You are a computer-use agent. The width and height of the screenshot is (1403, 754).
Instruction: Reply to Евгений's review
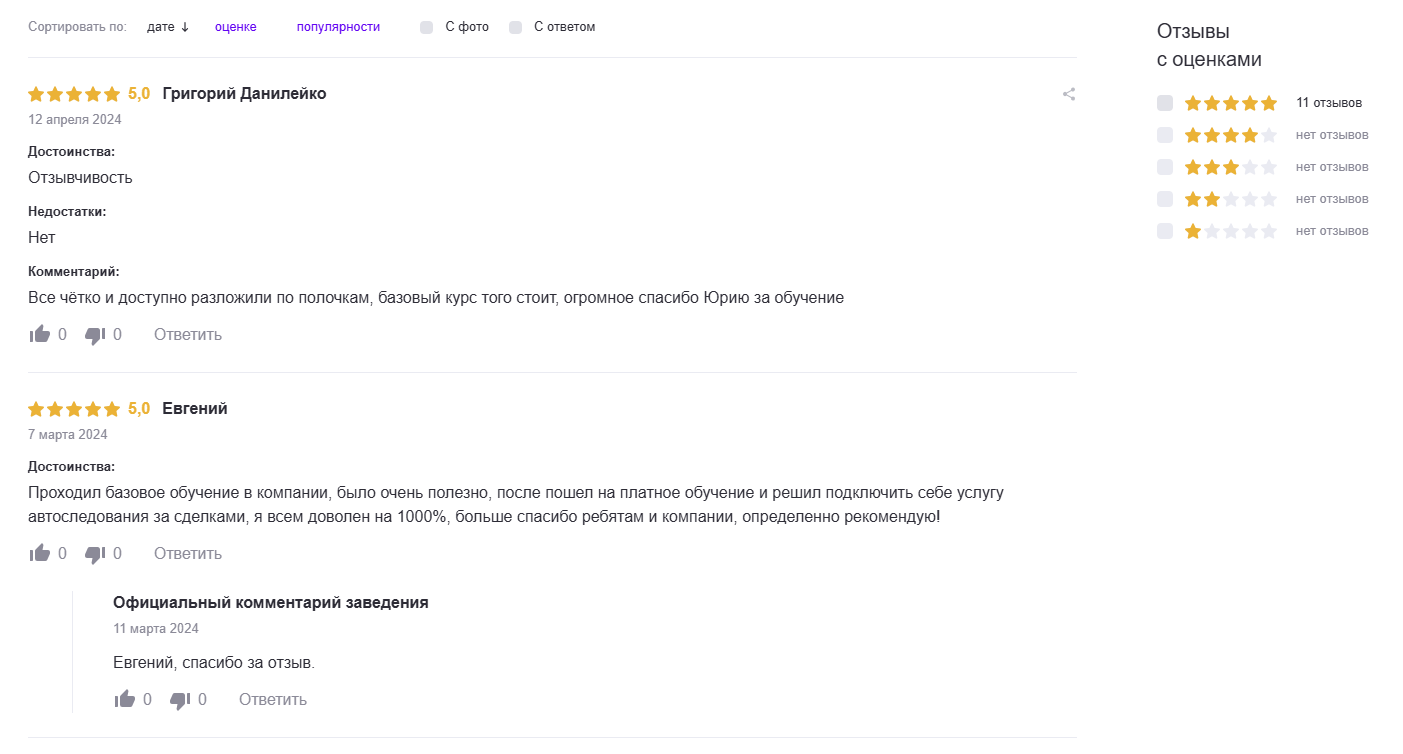click(188, 553)
